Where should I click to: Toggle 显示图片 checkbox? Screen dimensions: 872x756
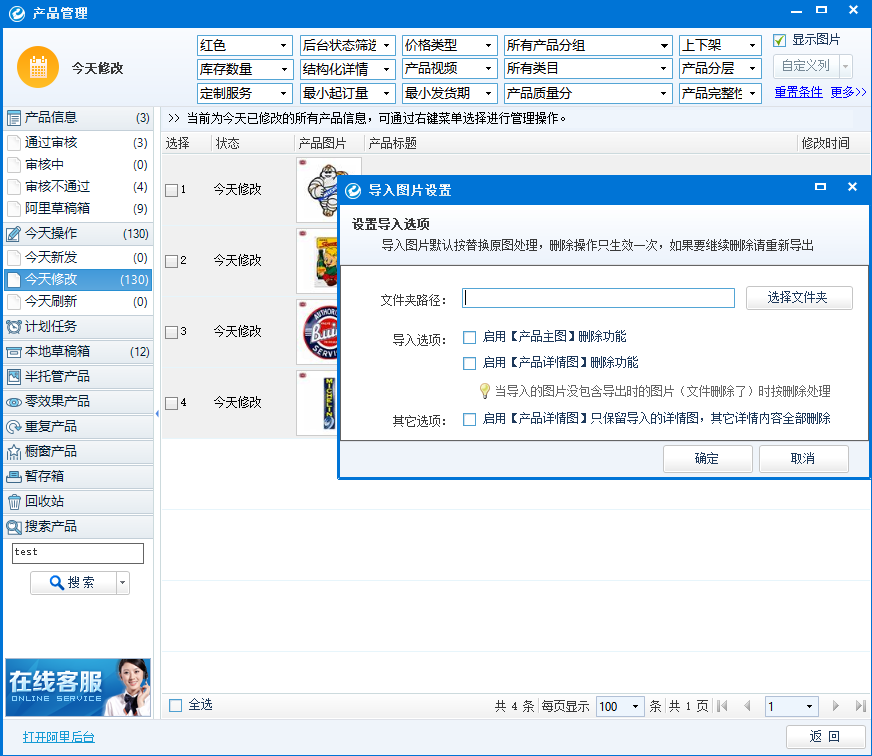(x=780, y=40)
